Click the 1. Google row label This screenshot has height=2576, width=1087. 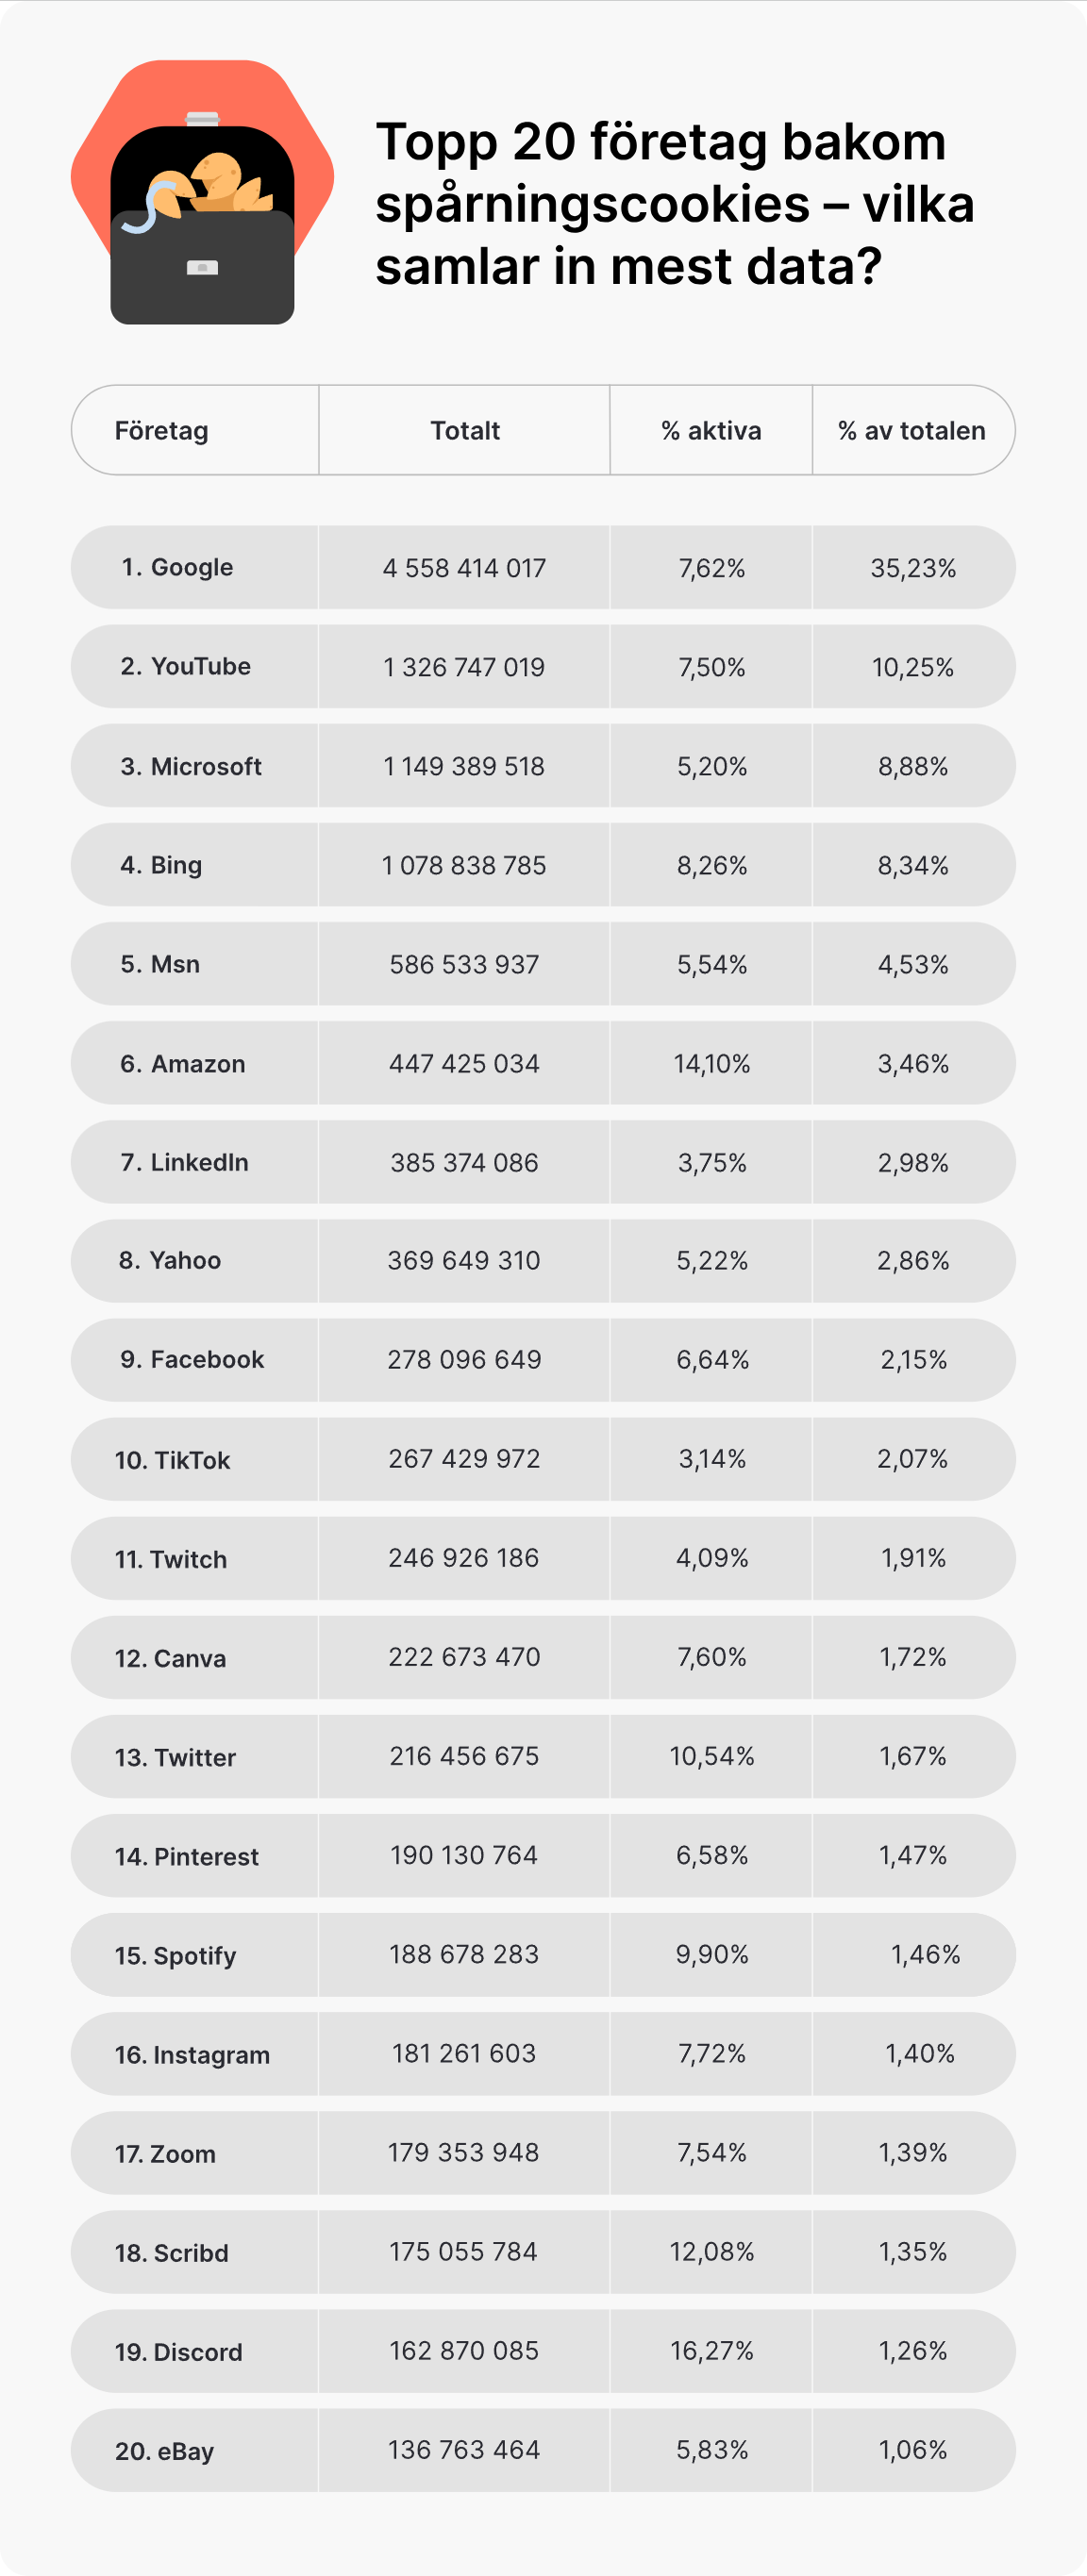pos(177,568)
